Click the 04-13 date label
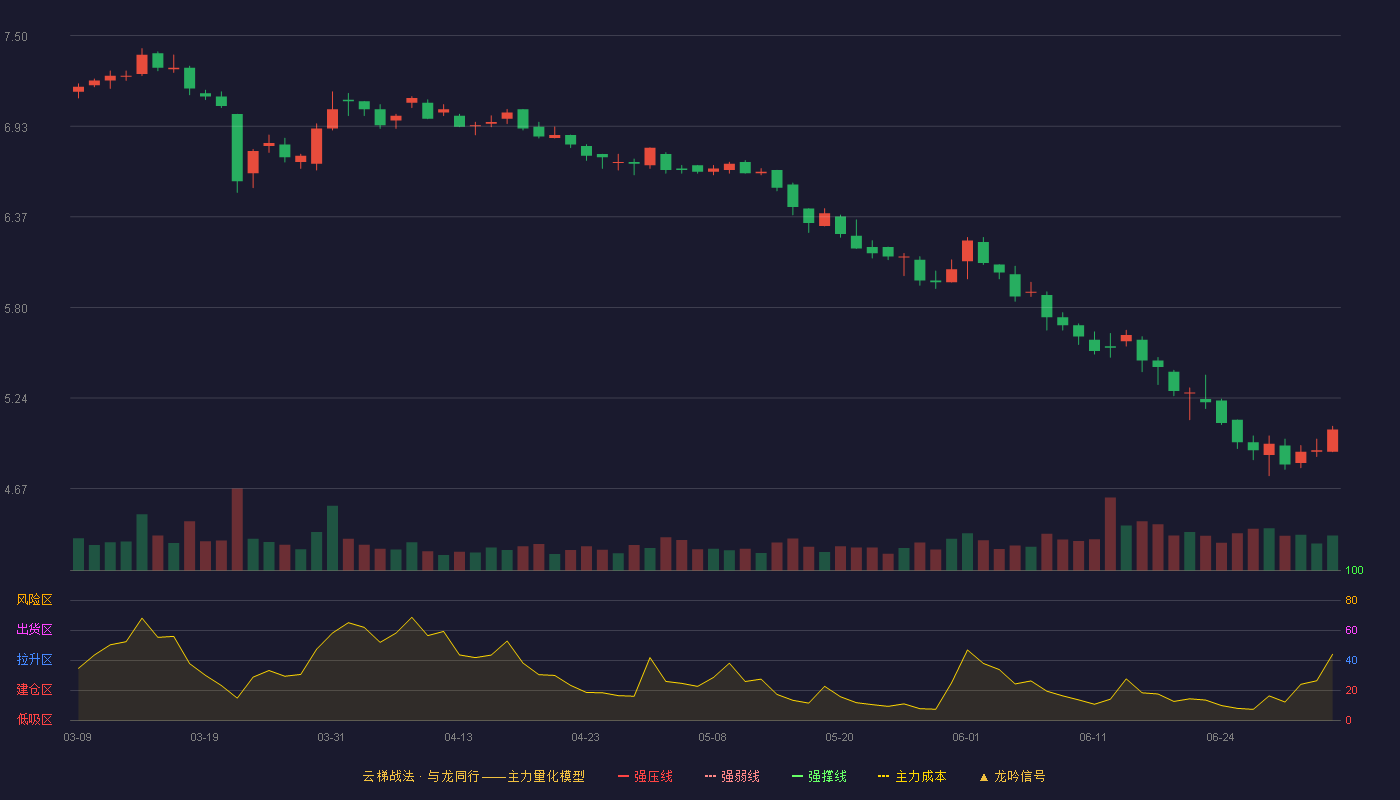 coord(458,737)
